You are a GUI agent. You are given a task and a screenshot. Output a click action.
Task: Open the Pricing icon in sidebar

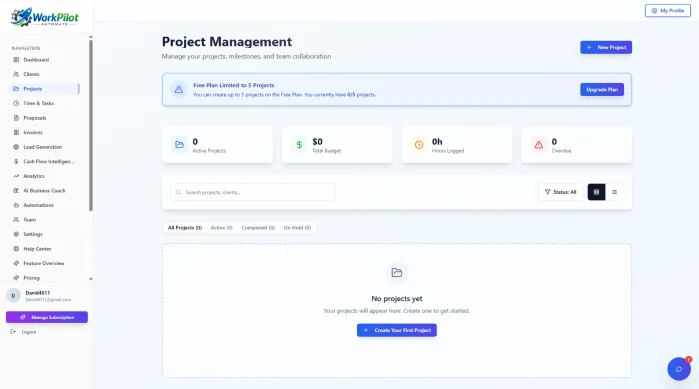16,278
